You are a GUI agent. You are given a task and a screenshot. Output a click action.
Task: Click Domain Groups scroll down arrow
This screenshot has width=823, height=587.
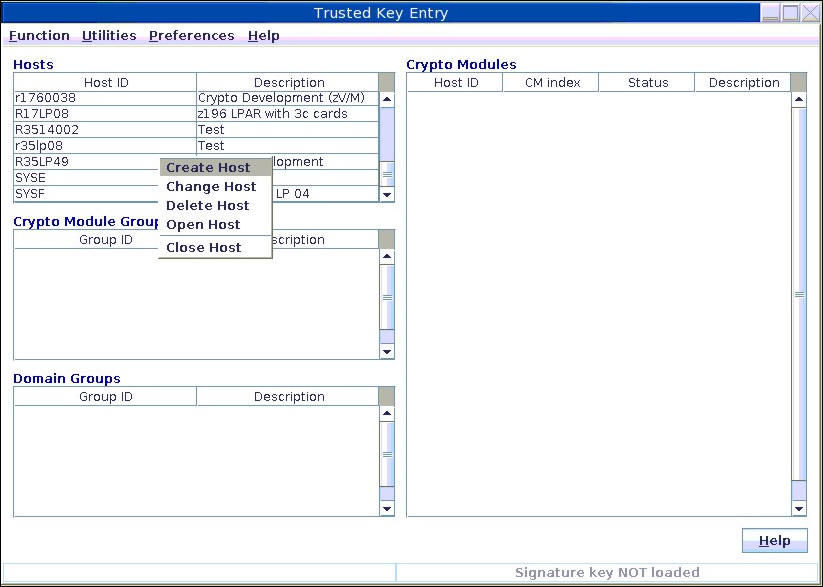point(387,508)
